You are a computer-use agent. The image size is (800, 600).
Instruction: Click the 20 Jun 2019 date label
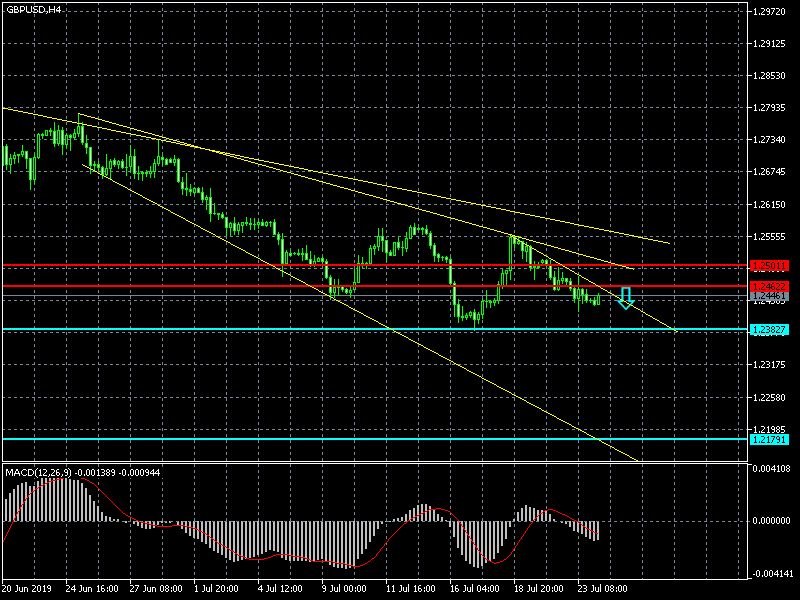tap(27, 590)
